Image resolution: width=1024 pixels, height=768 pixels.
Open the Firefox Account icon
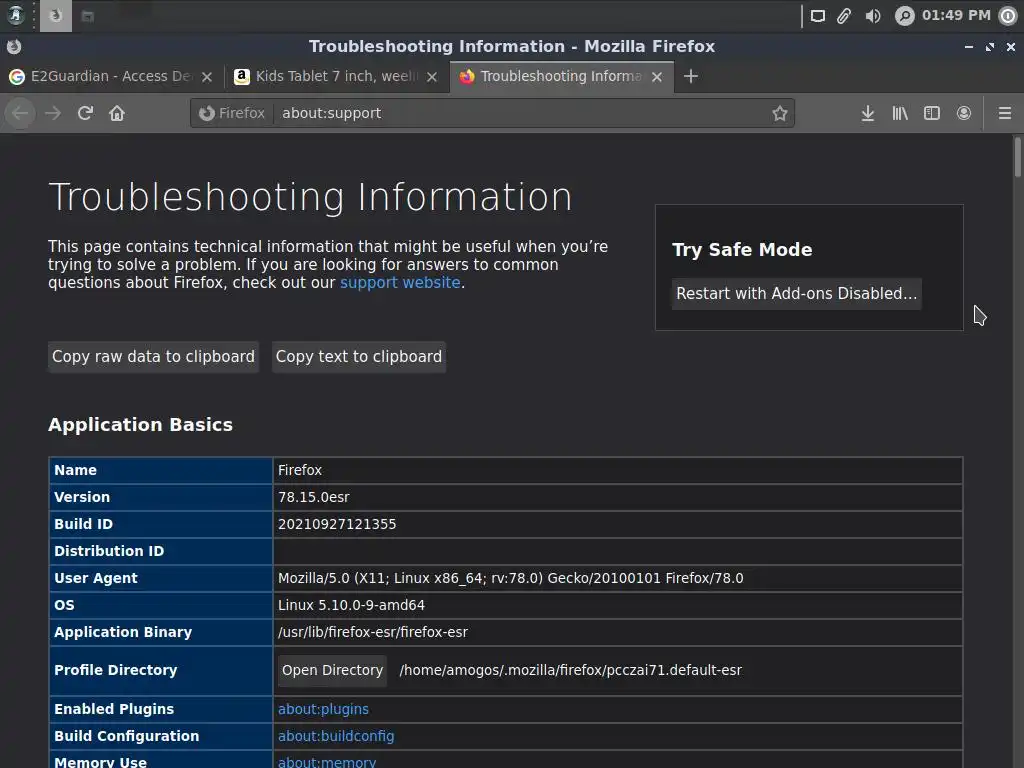click(x=964, y=113)
